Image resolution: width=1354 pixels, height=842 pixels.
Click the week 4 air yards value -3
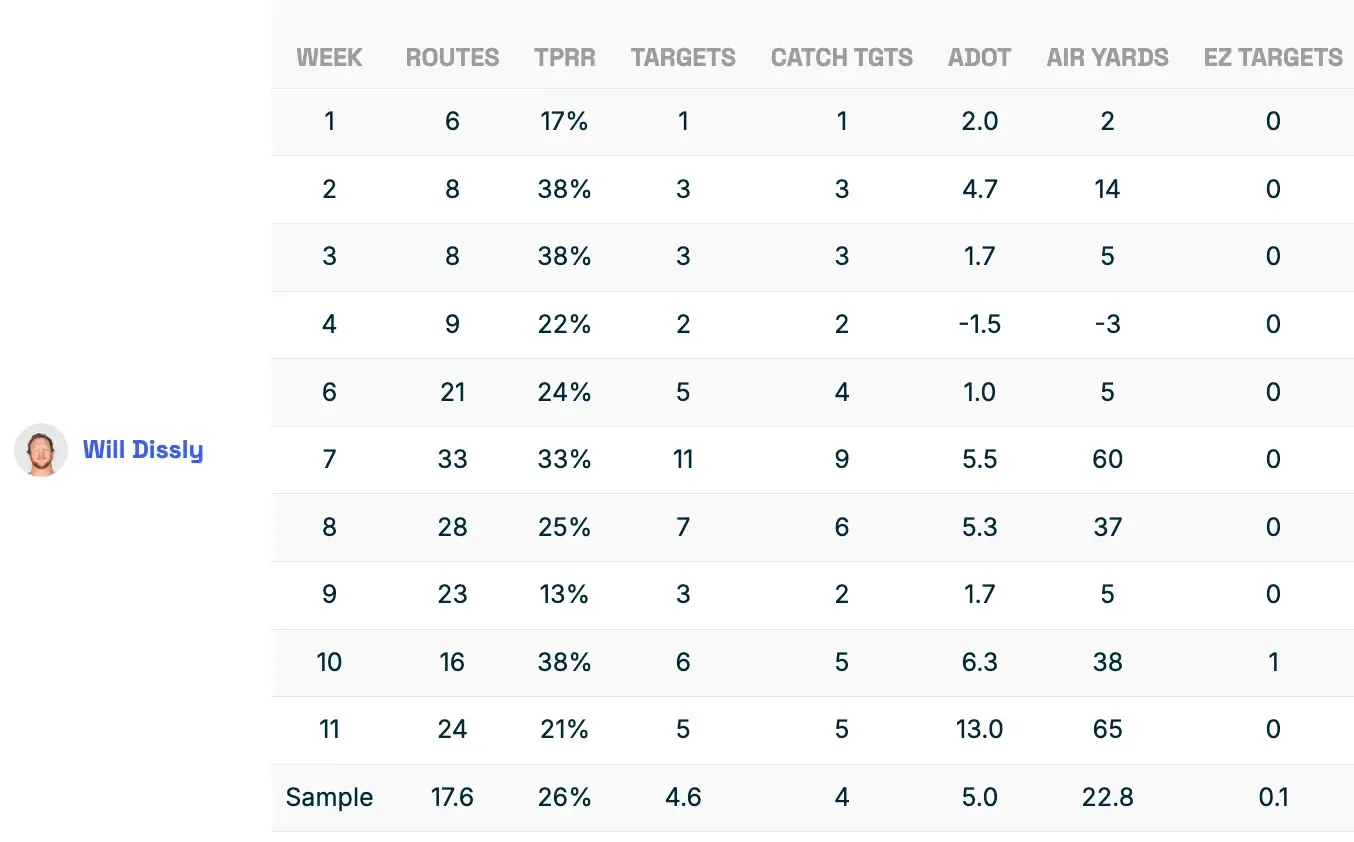tap(1107, 325)
